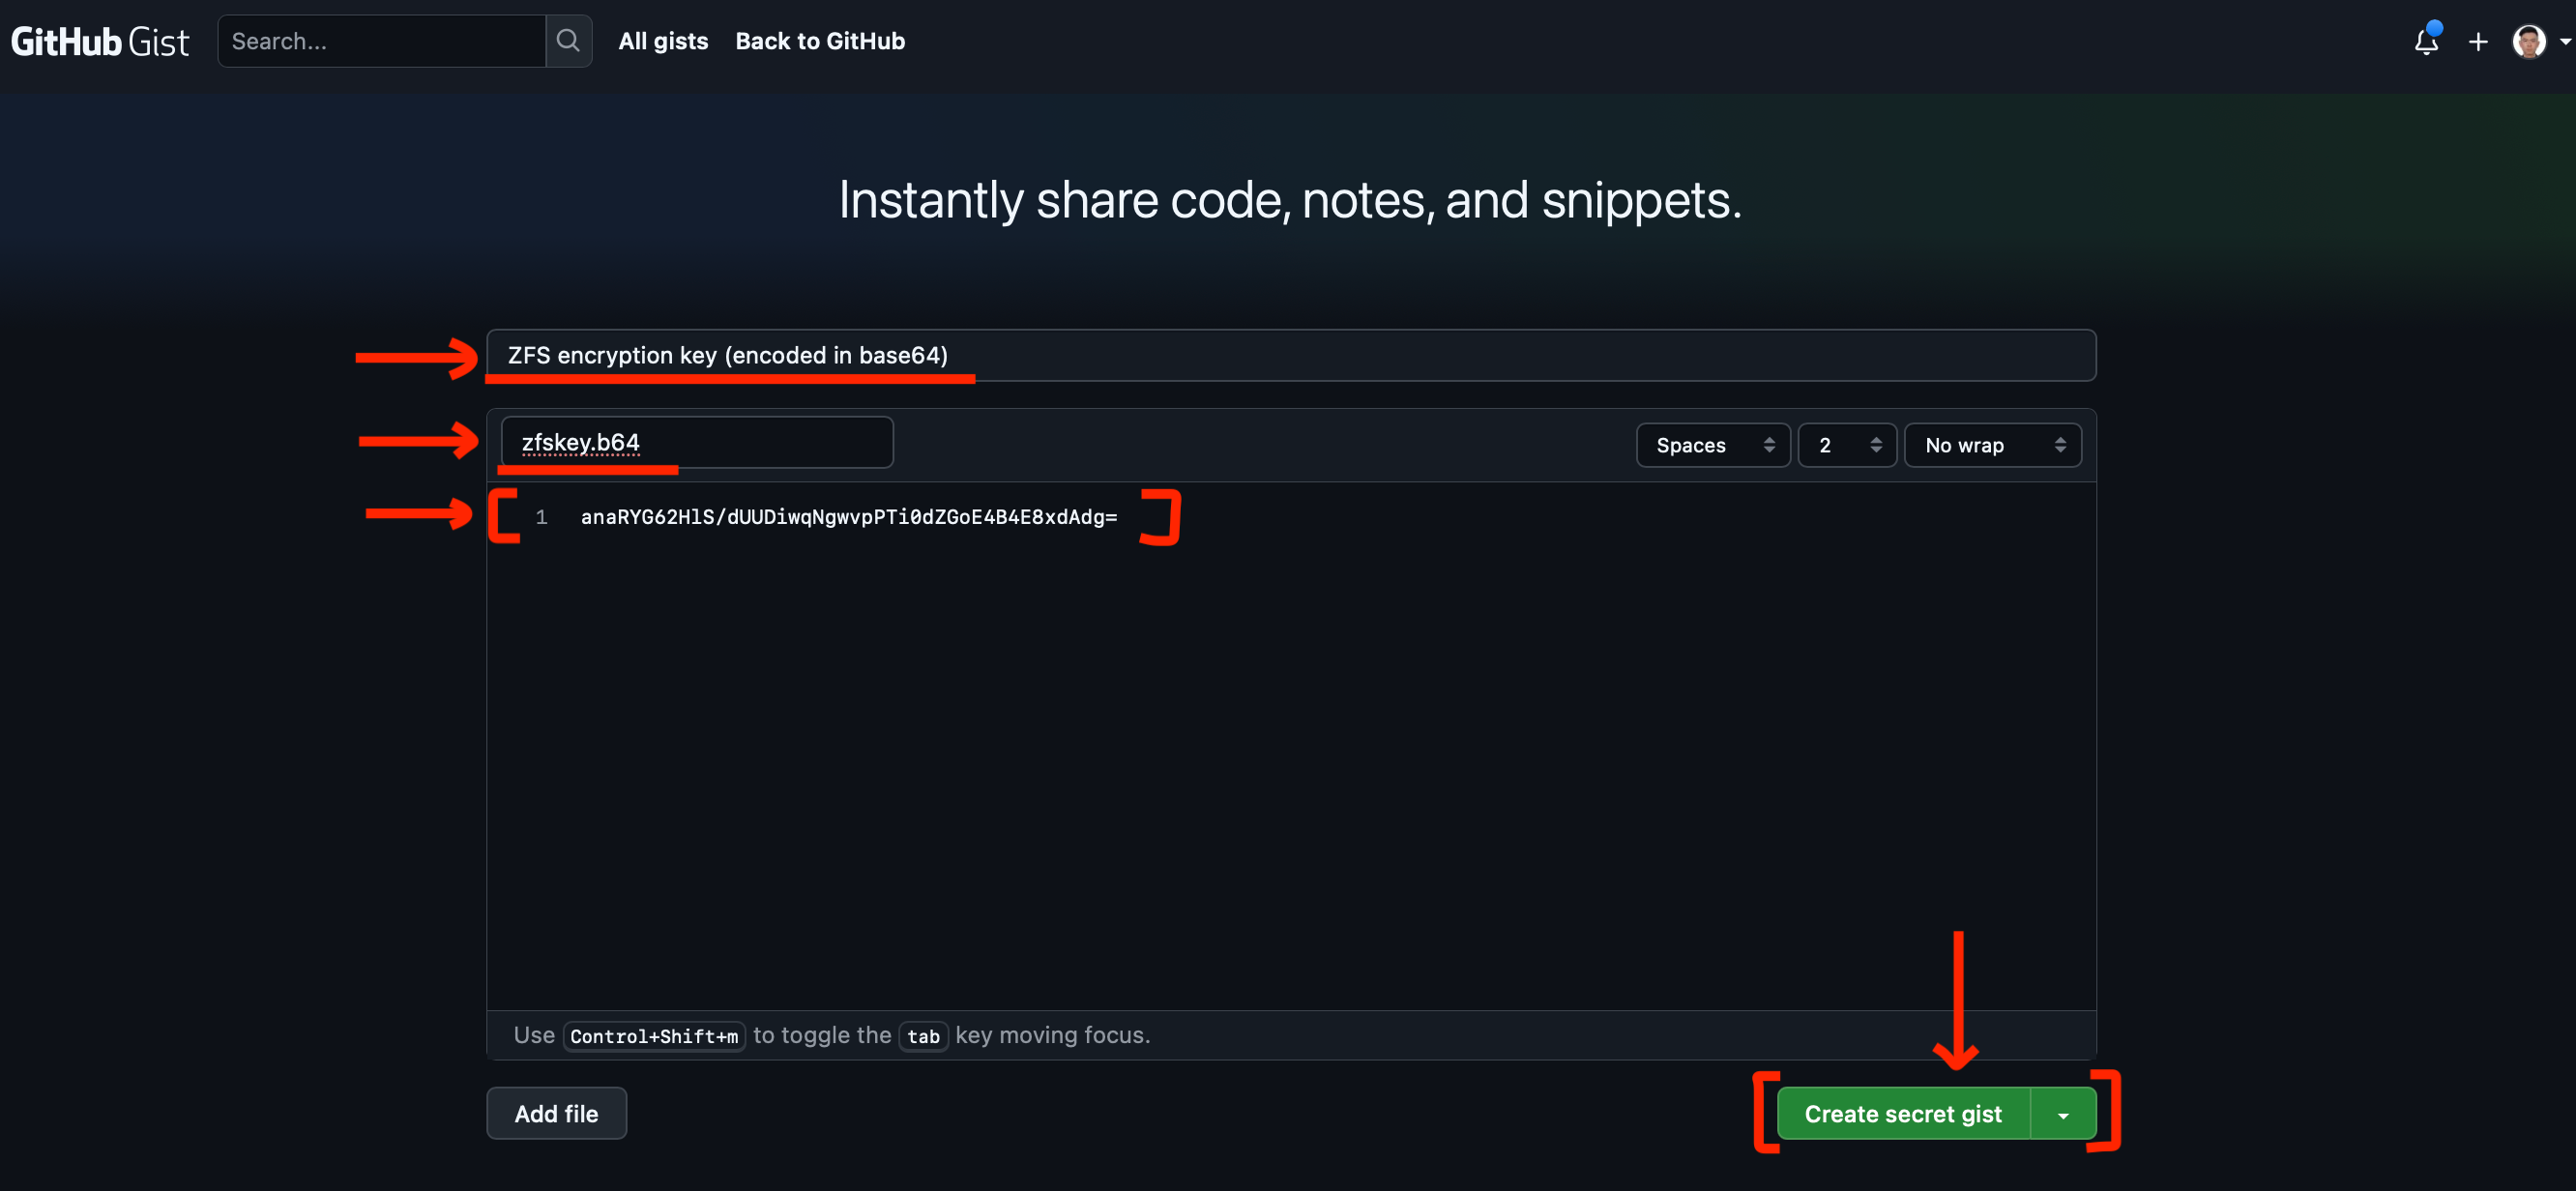2576x1191 pixels.
Task: Click the tab key badge in the footer hint
Action: (923, 1036)
